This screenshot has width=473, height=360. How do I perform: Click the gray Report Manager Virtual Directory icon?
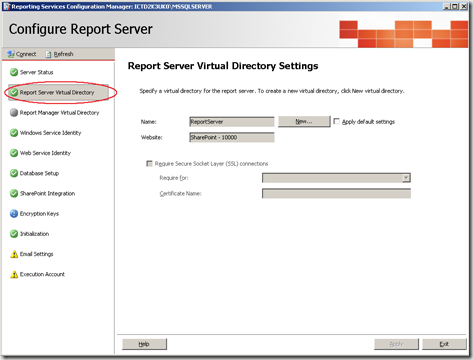14,113
